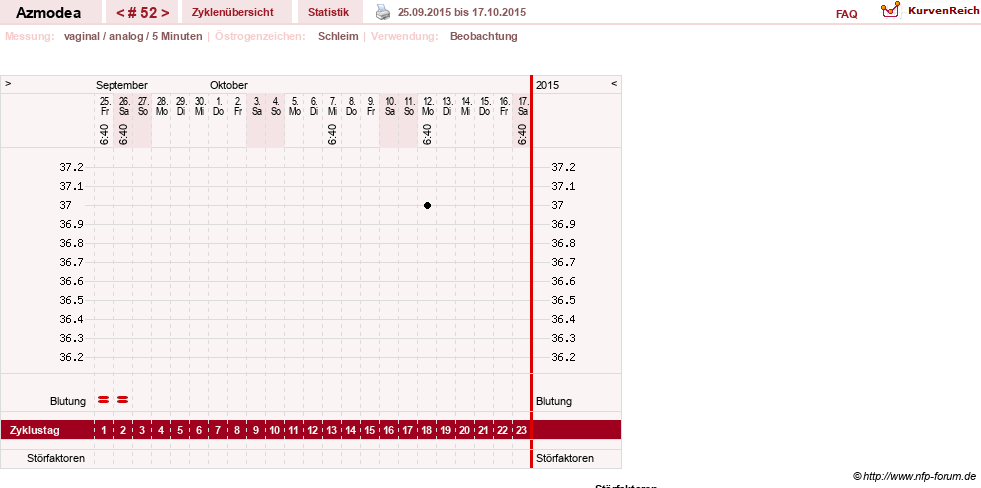Select cycle day 10 cell
Image resolution: width=981 pixels, height=488 pixels.
(x=275, y=430)
